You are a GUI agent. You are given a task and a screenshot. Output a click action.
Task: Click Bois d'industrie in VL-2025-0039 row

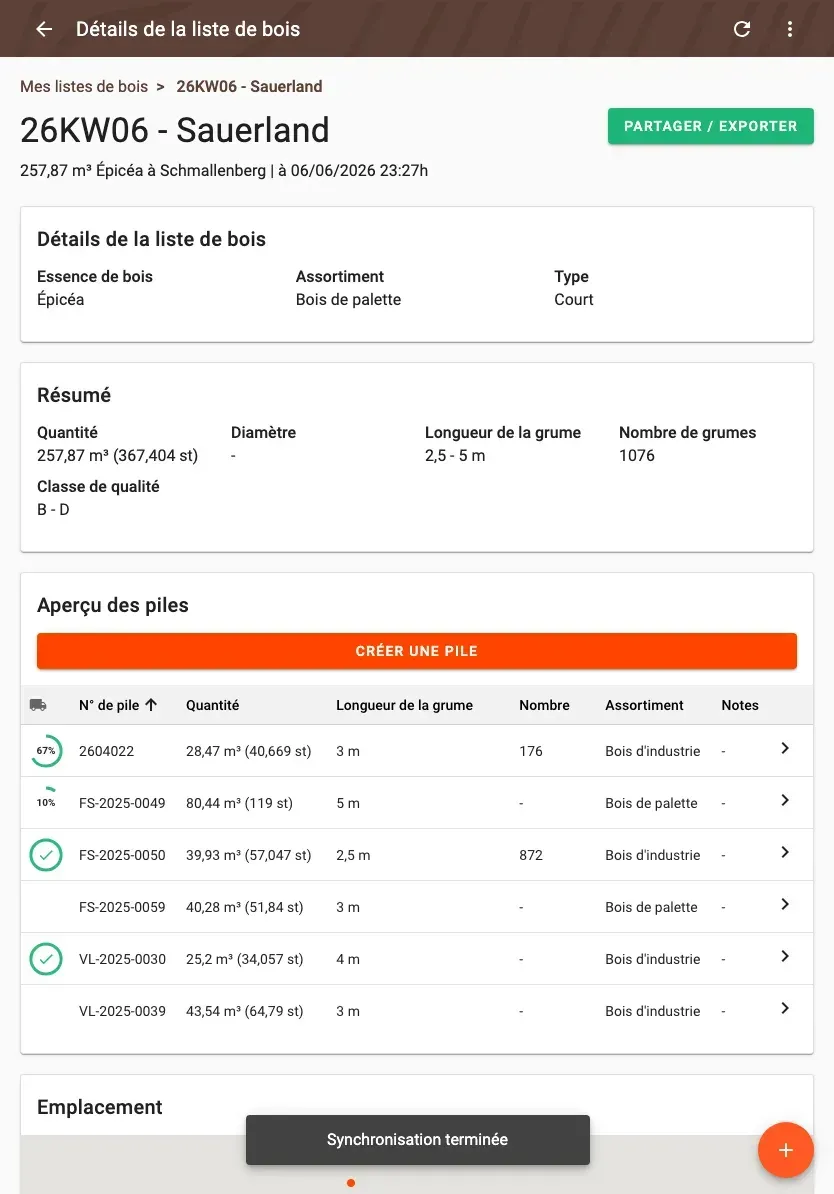coord(653,1011)
